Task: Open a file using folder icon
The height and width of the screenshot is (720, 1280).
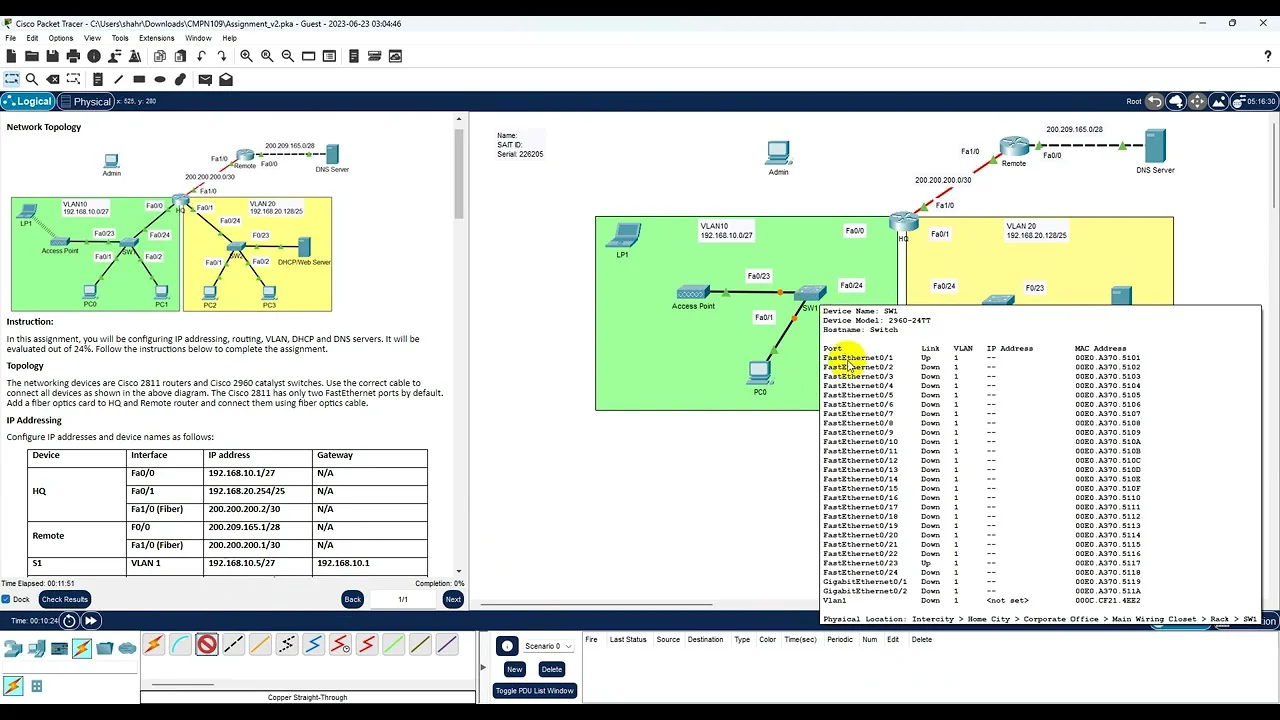Action: pos(32,56)
